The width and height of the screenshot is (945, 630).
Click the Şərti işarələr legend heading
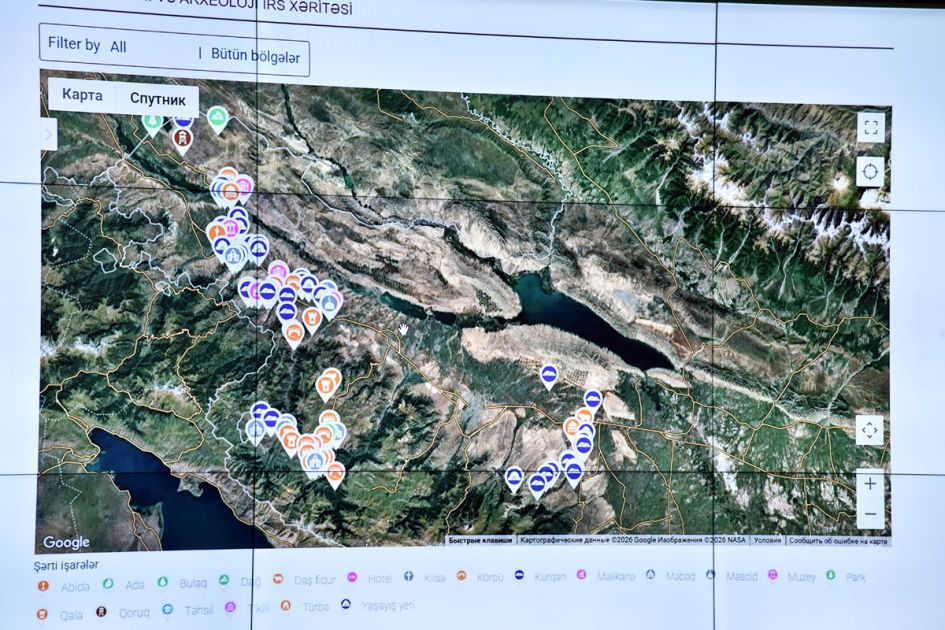point(66,565)
